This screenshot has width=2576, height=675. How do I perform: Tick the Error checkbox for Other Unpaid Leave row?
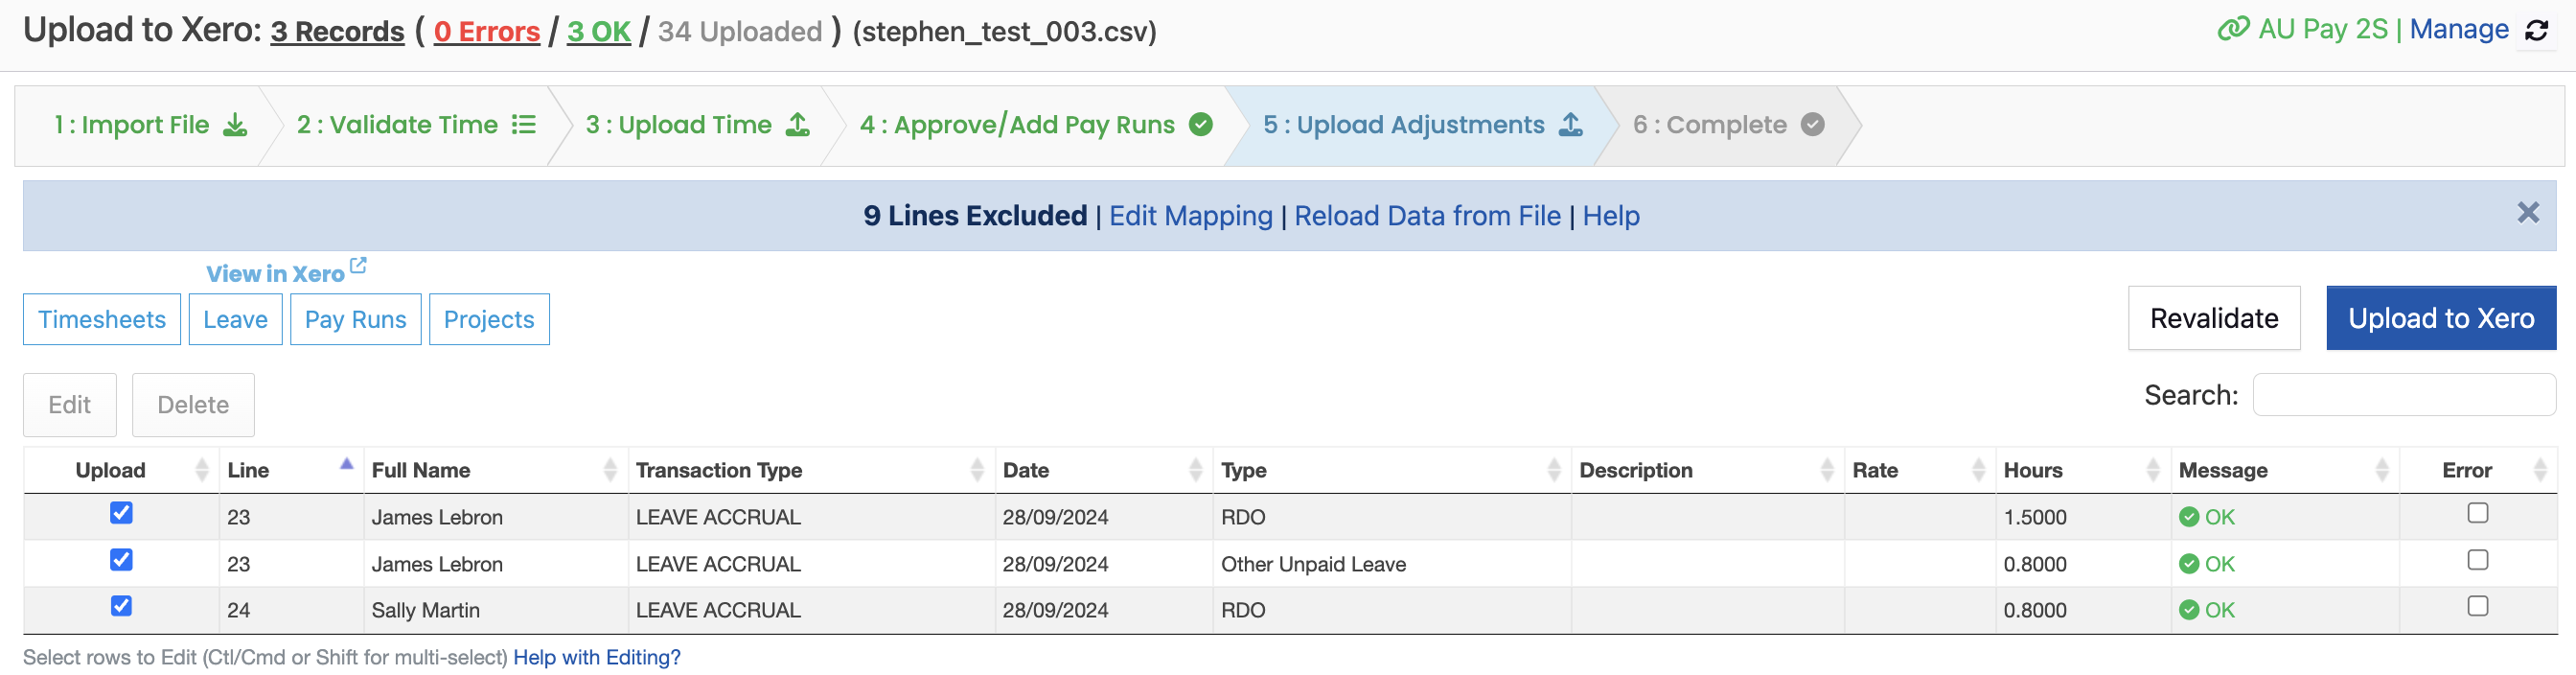(x=2478, y=560)
